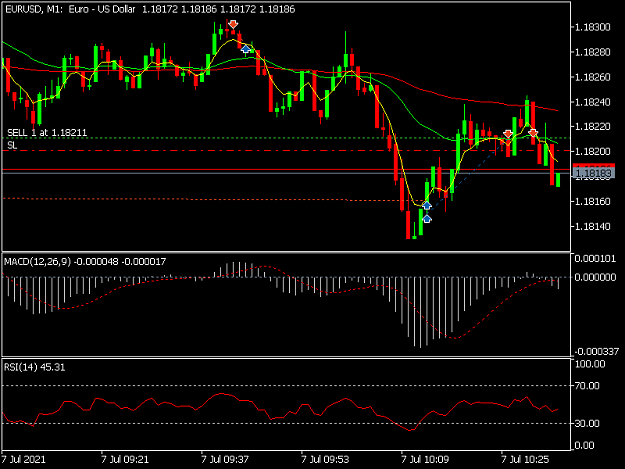The width and height of the screenshot is (625, 469).
Task: Click the '7 Jul 09:21' time label
Action: (125, 459)
